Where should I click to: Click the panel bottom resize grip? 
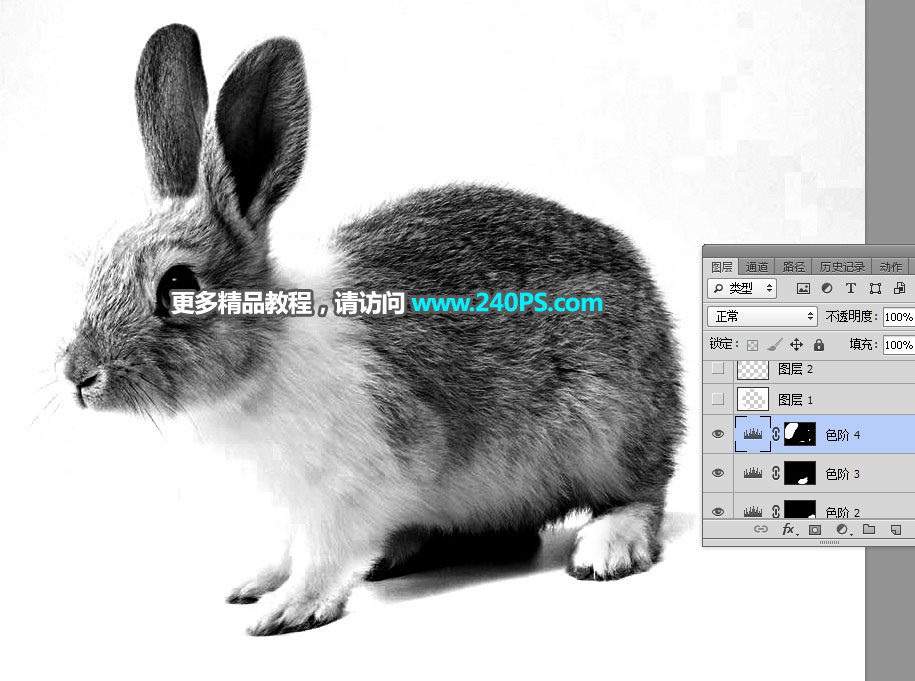[x=829, y=543]
